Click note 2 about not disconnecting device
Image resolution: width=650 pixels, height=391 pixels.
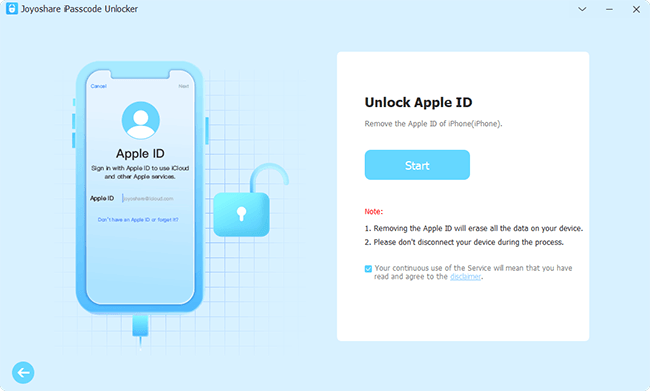tap(464, 242)
